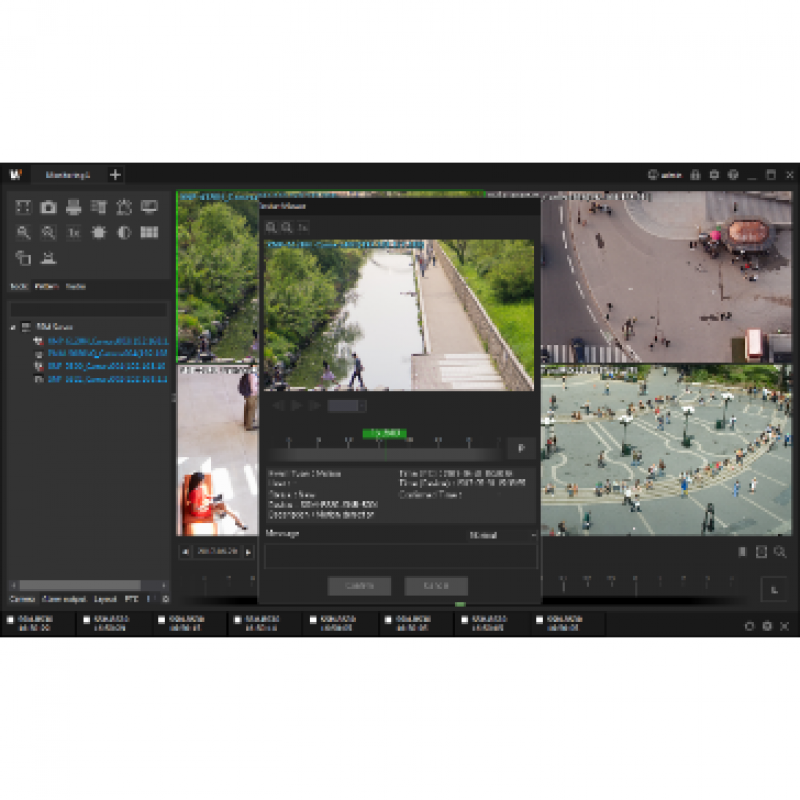Click the Confirm button in event viewer
The height and width of the screenshot is (800, 800).
click(x=359, y=586)
